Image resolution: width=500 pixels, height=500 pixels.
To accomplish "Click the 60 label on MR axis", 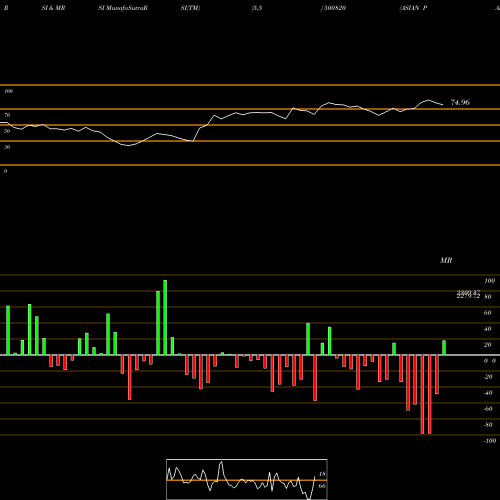I will [487, 313].
